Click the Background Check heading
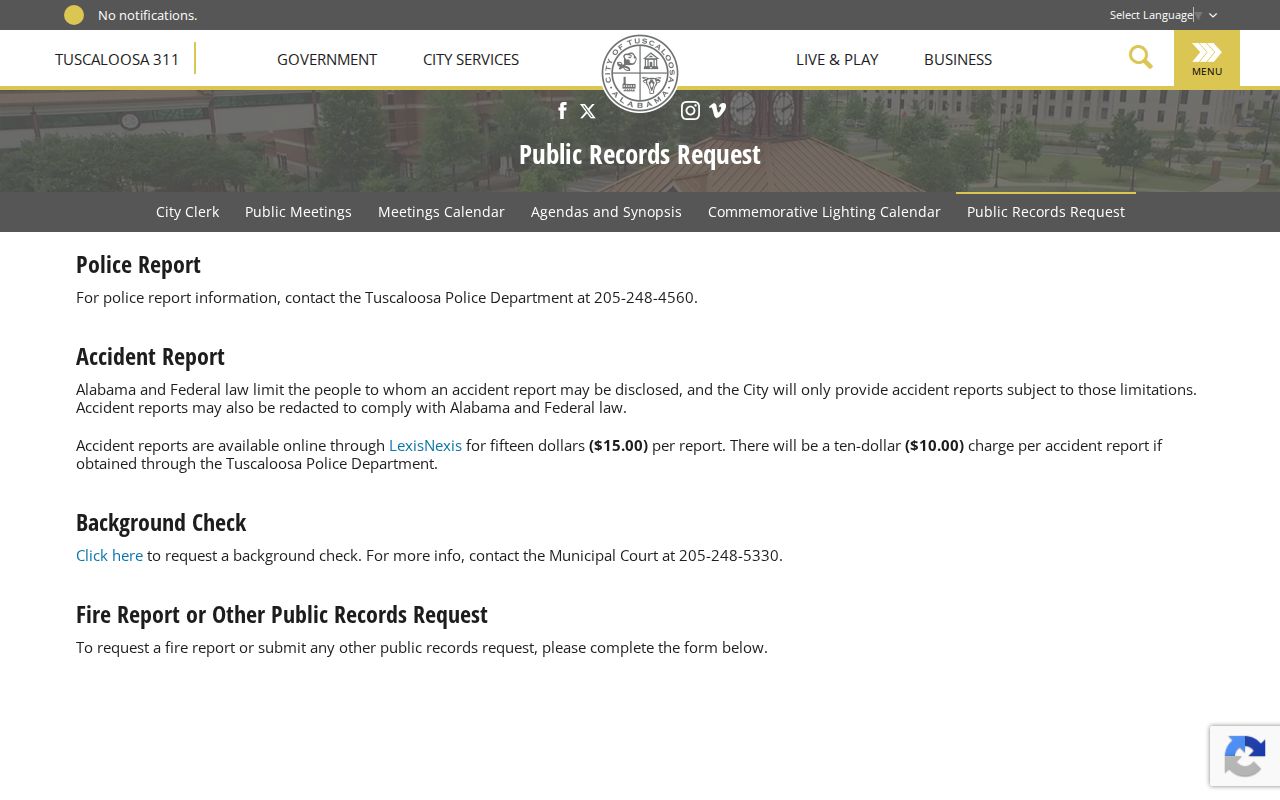This screenshot has height=800, width=1280. pos(161,523)
